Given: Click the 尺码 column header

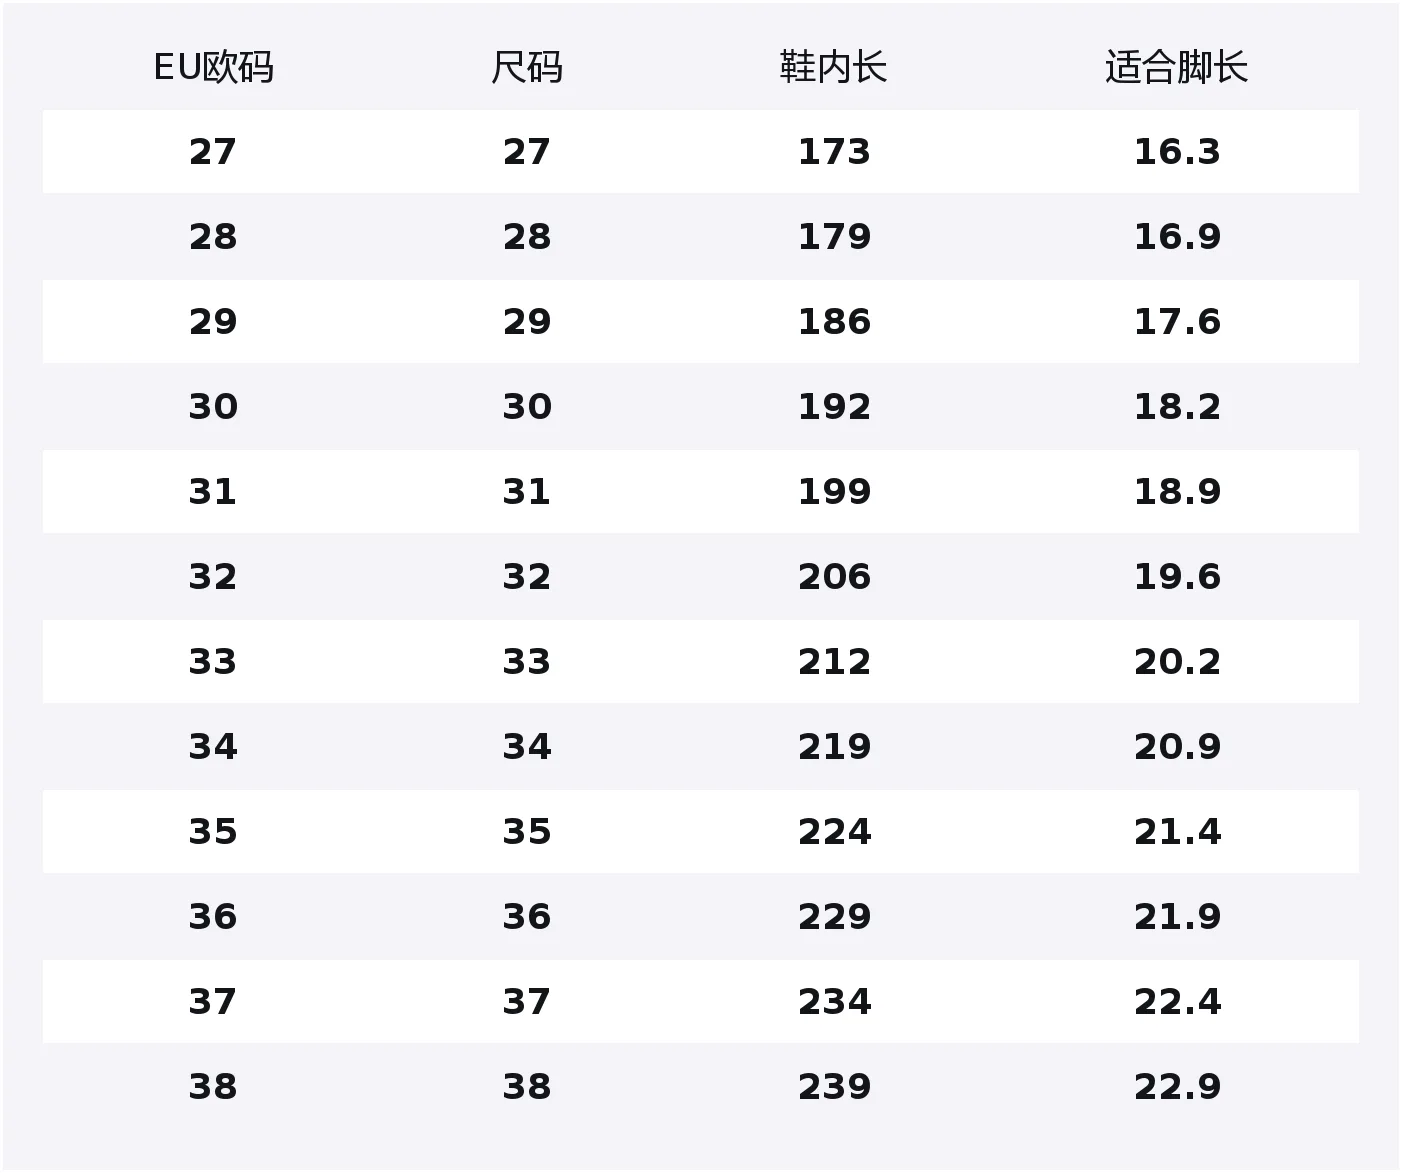Looking at the screenshot, I should (527, 68).
